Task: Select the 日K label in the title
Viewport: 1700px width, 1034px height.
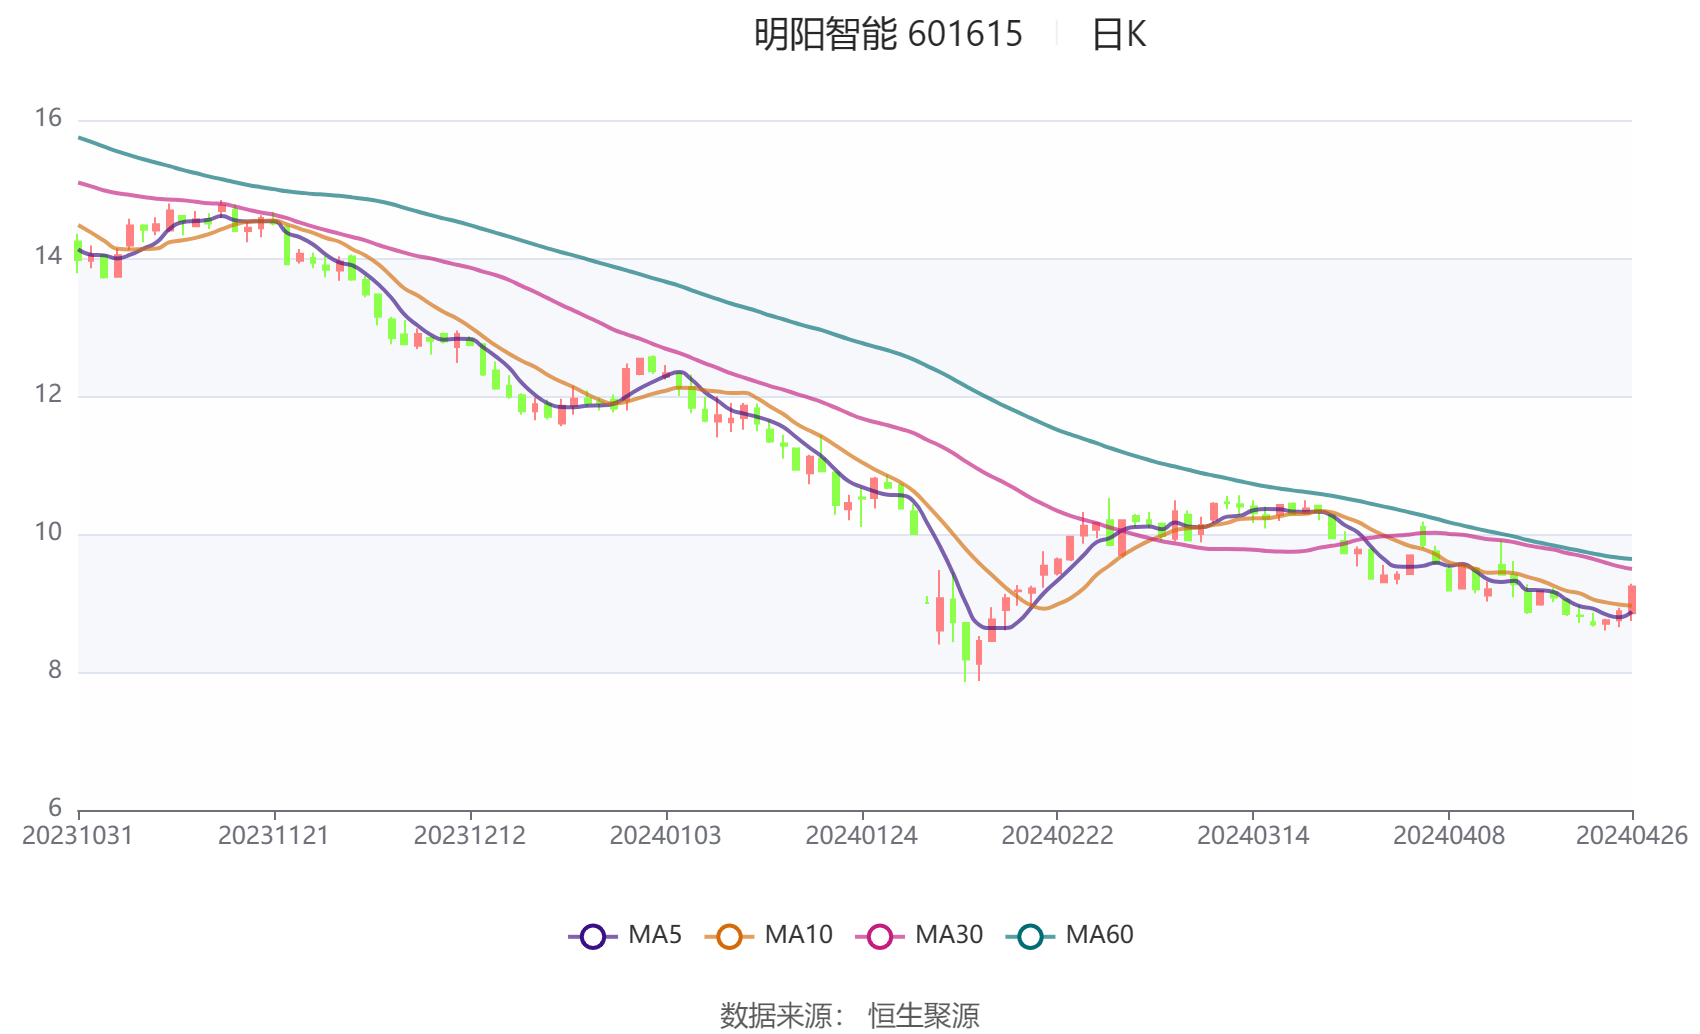Action: click(x=1119, y=35)
